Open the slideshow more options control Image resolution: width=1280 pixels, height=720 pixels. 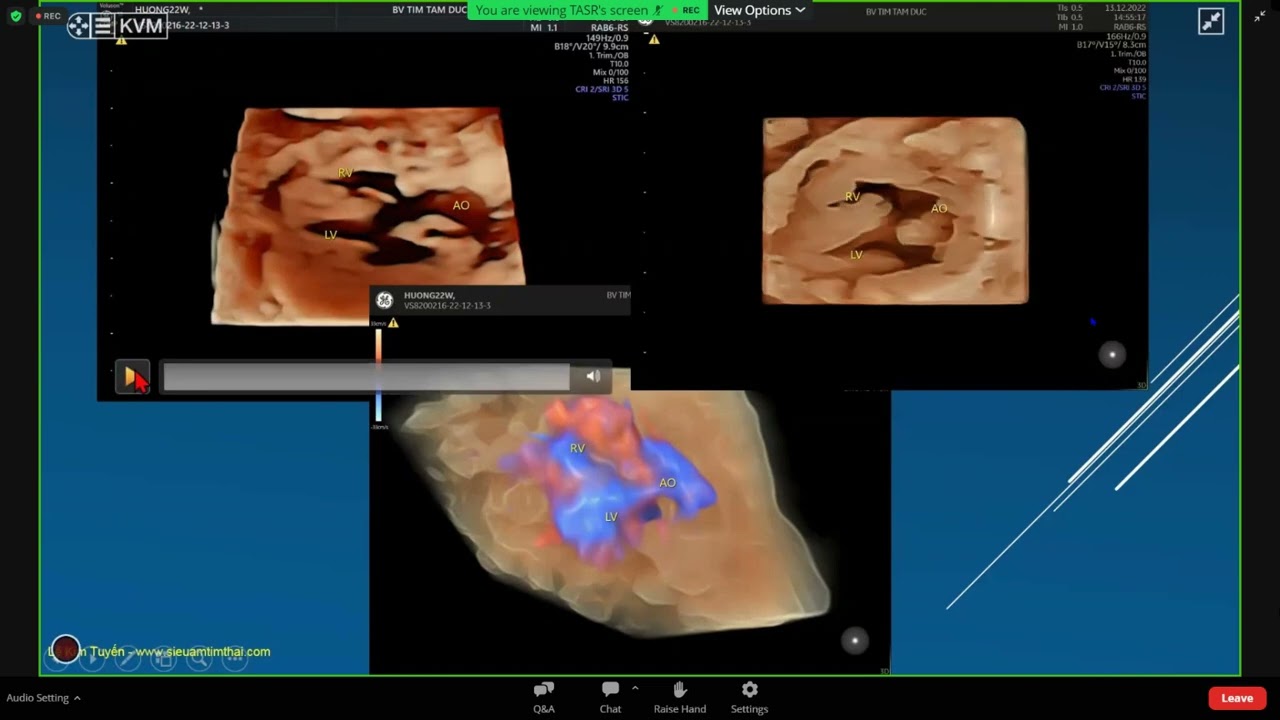234,658
